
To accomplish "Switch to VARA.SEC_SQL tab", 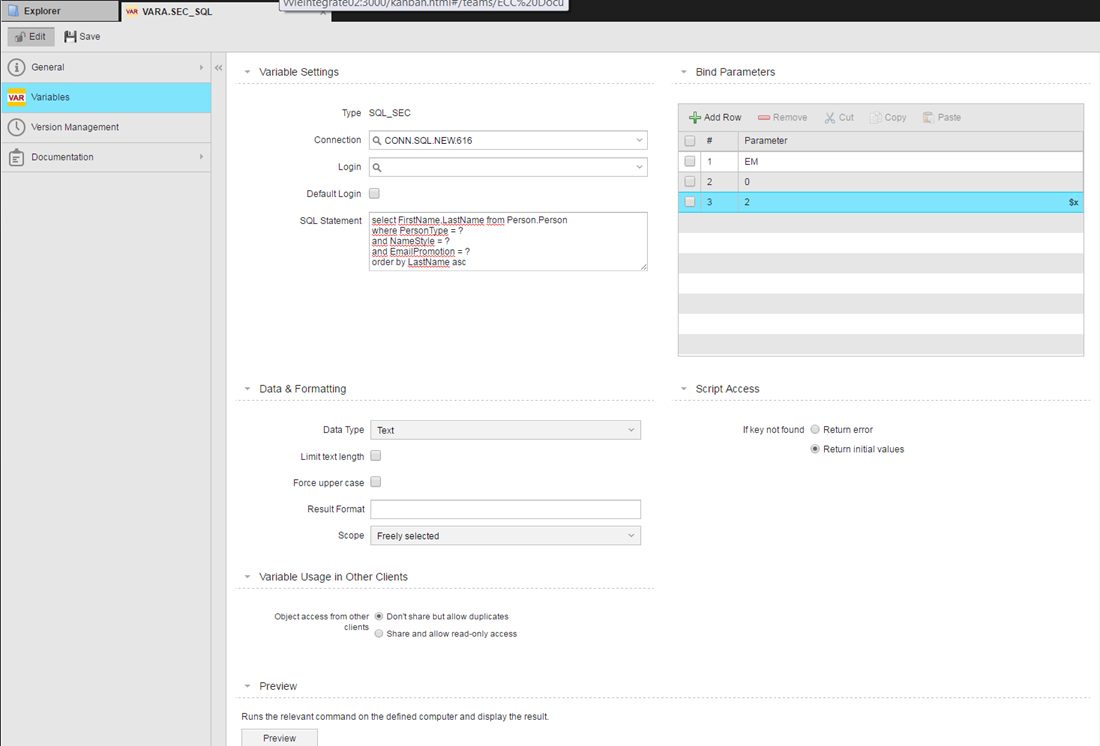I will [224, 11].
